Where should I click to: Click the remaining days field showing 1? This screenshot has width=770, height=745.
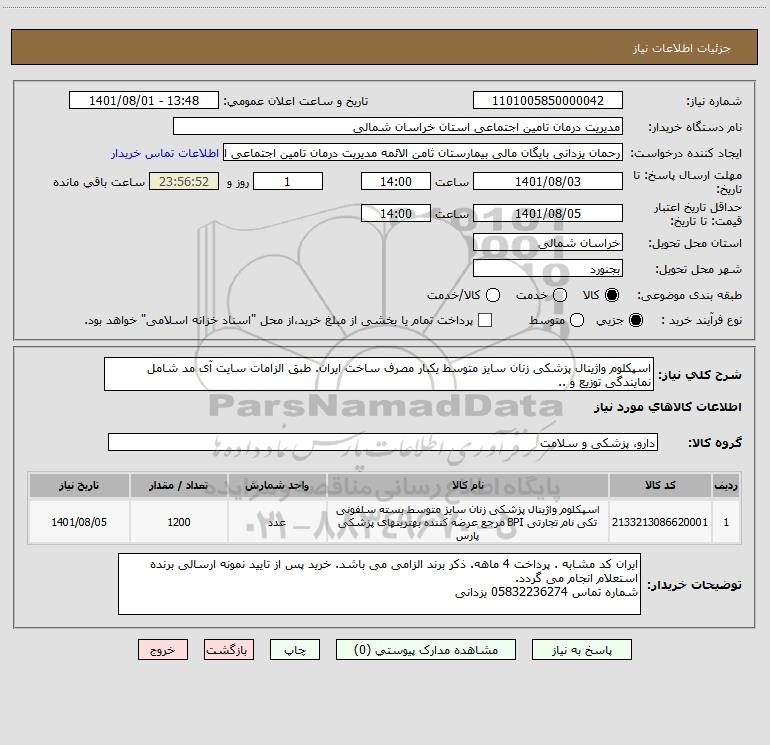click(x=288, y=182)
